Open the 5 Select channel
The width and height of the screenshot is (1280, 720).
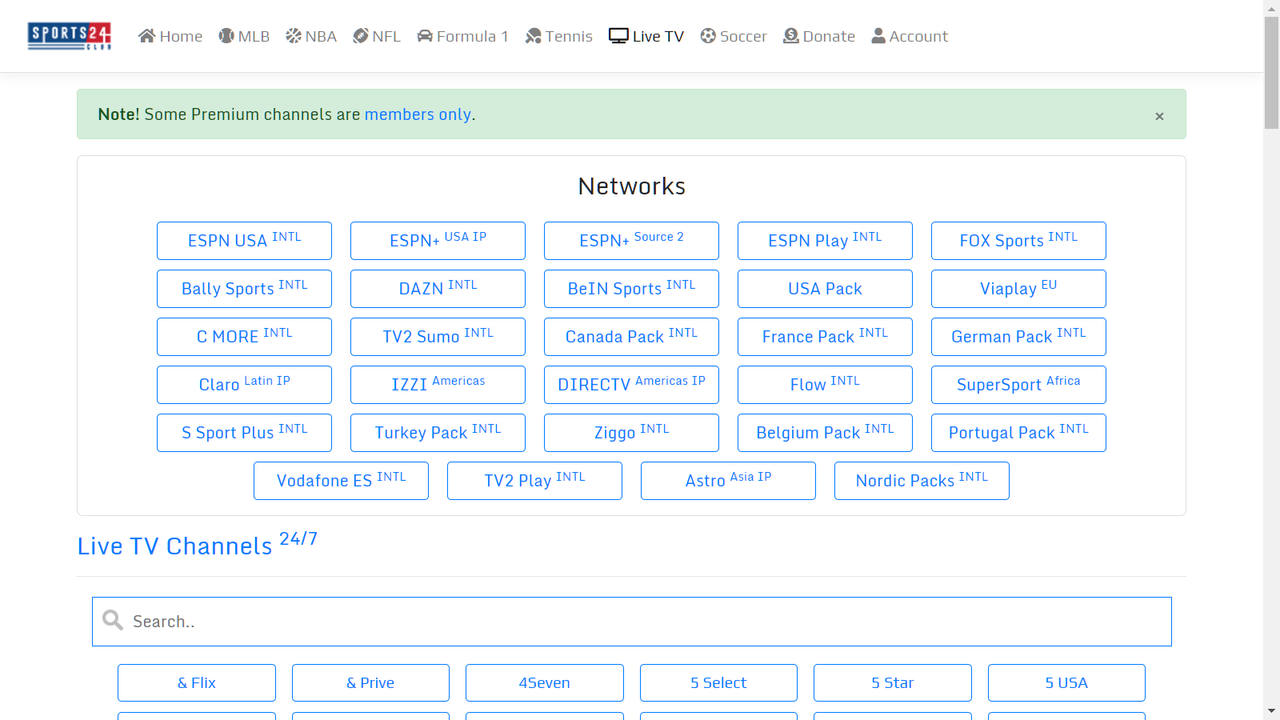tap(718, 683)
